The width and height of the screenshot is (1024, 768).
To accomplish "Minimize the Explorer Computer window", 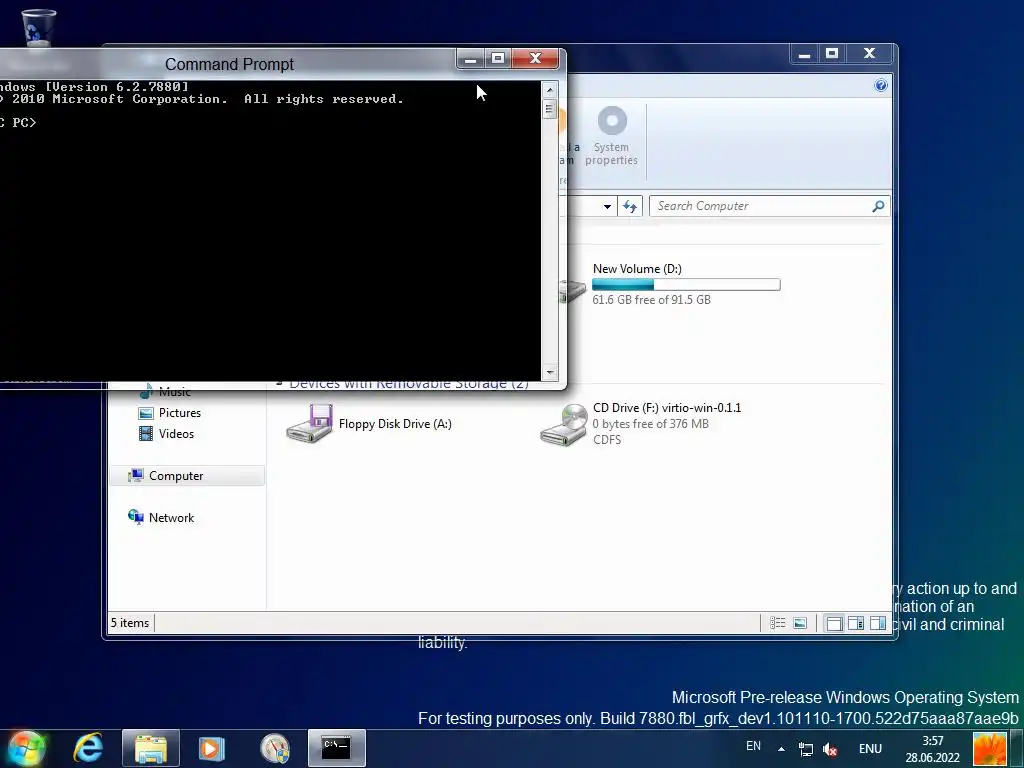I will click(805, 54).
